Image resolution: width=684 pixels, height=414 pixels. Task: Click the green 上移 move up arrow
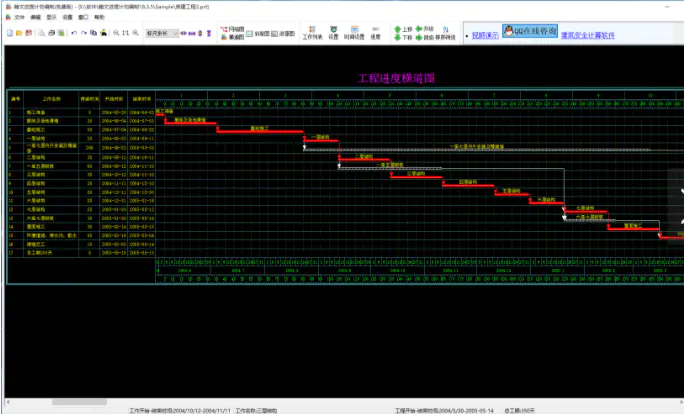[403, 29]
